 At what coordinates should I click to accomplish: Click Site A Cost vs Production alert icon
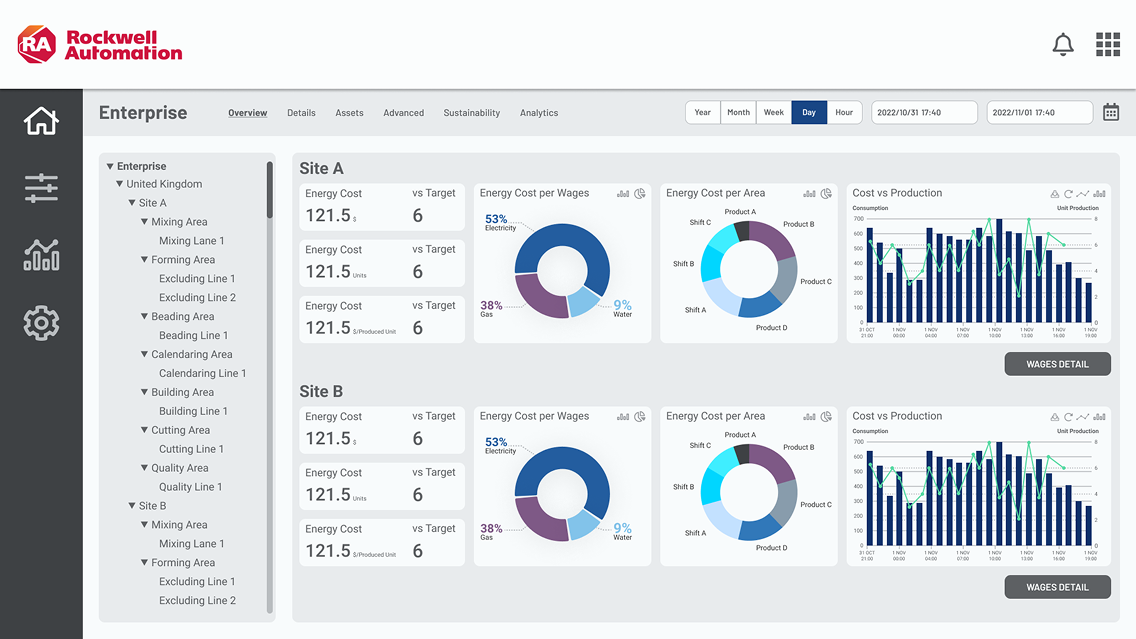point(1055,193)
